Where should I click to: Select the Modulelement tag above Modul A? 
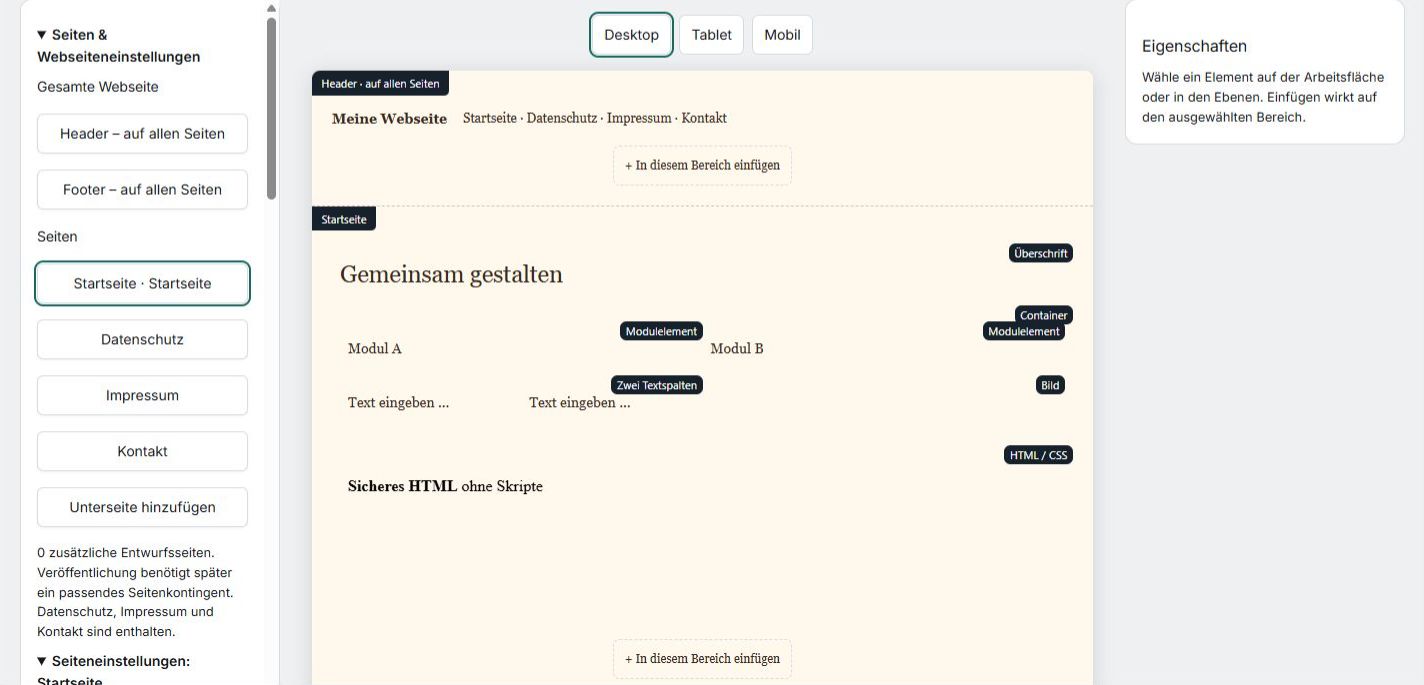[661, 332]
